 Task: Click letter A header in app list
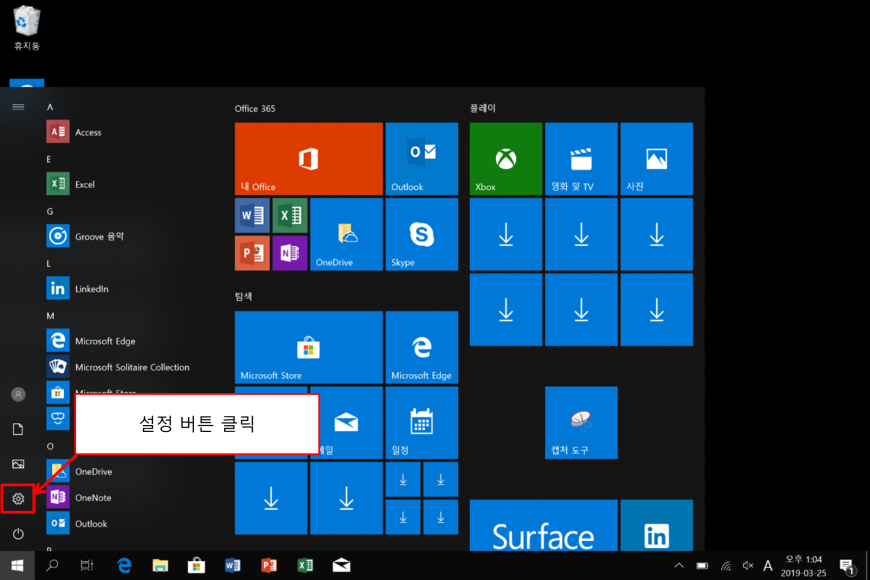(x=50, y=107)
